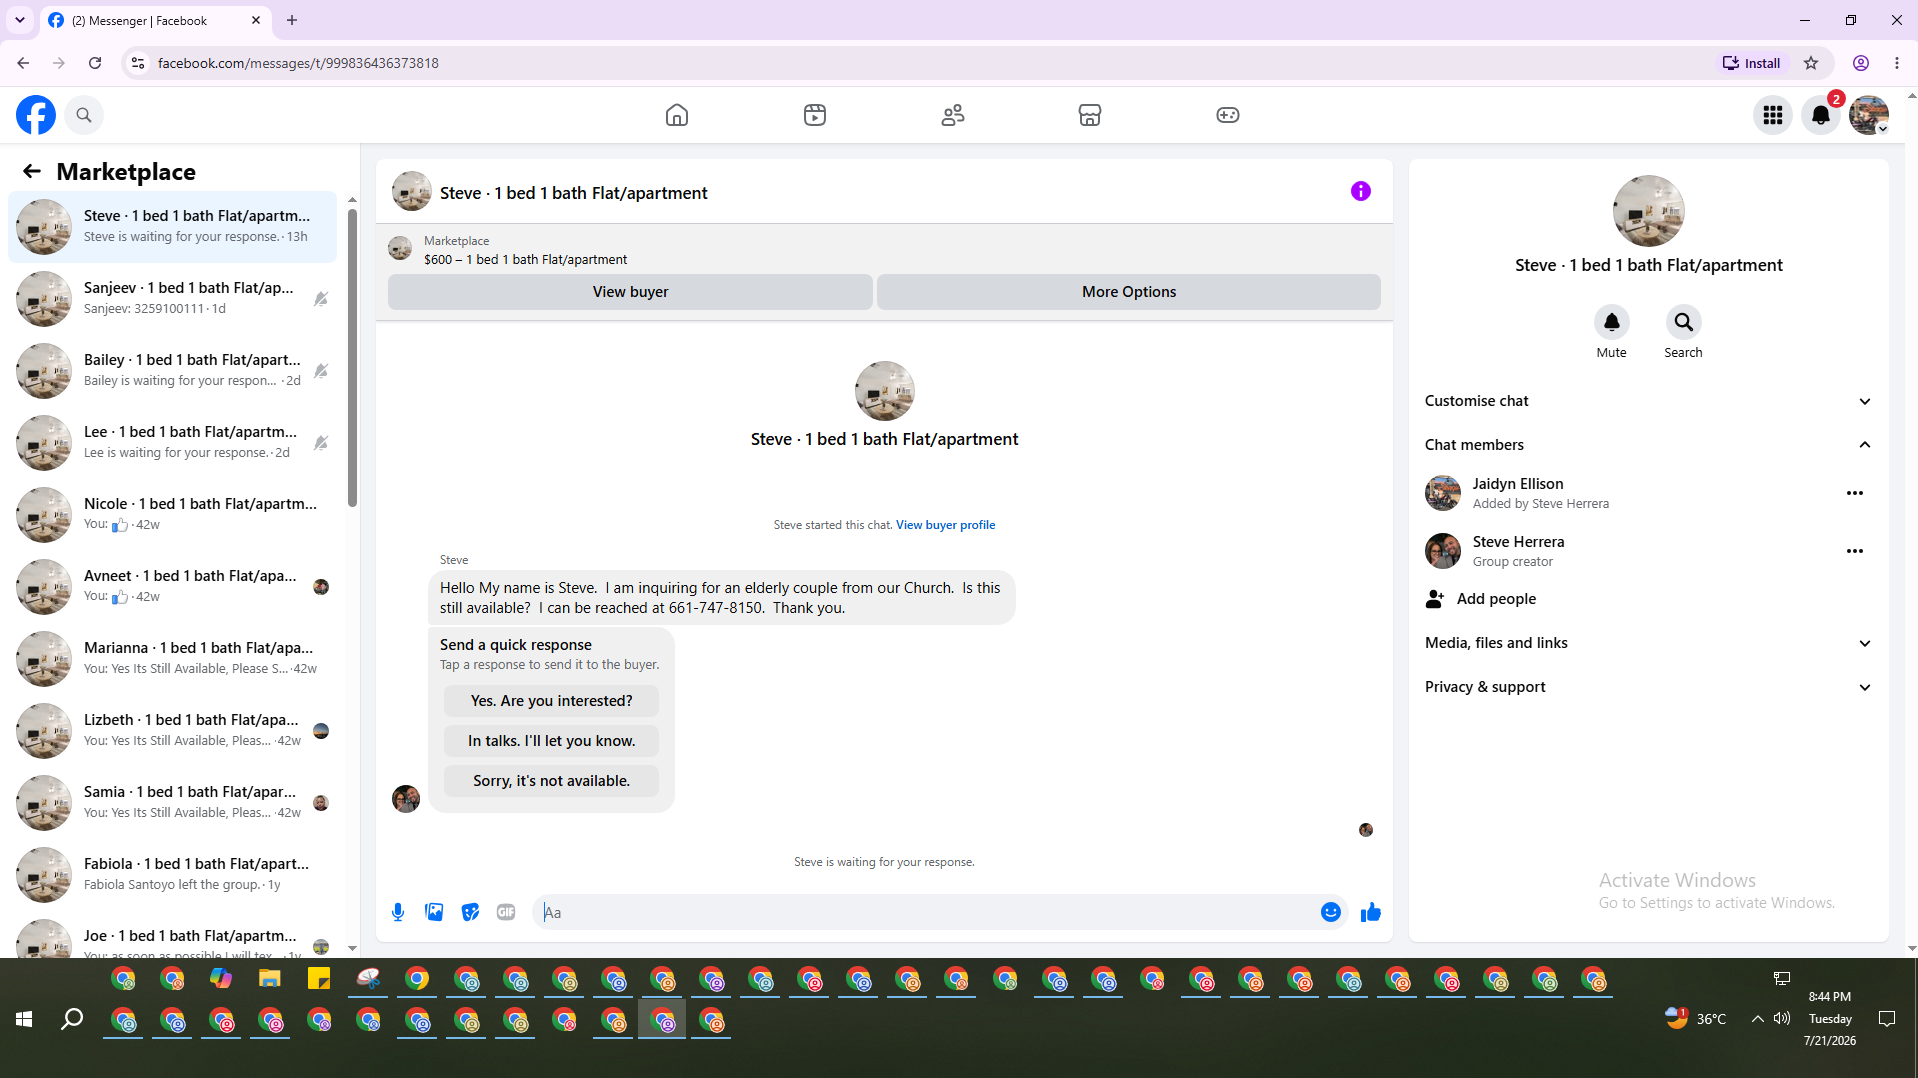Open the notifications bell with badge
The height and width of the screenshot is (1078, 1918).
point(1821,115)
